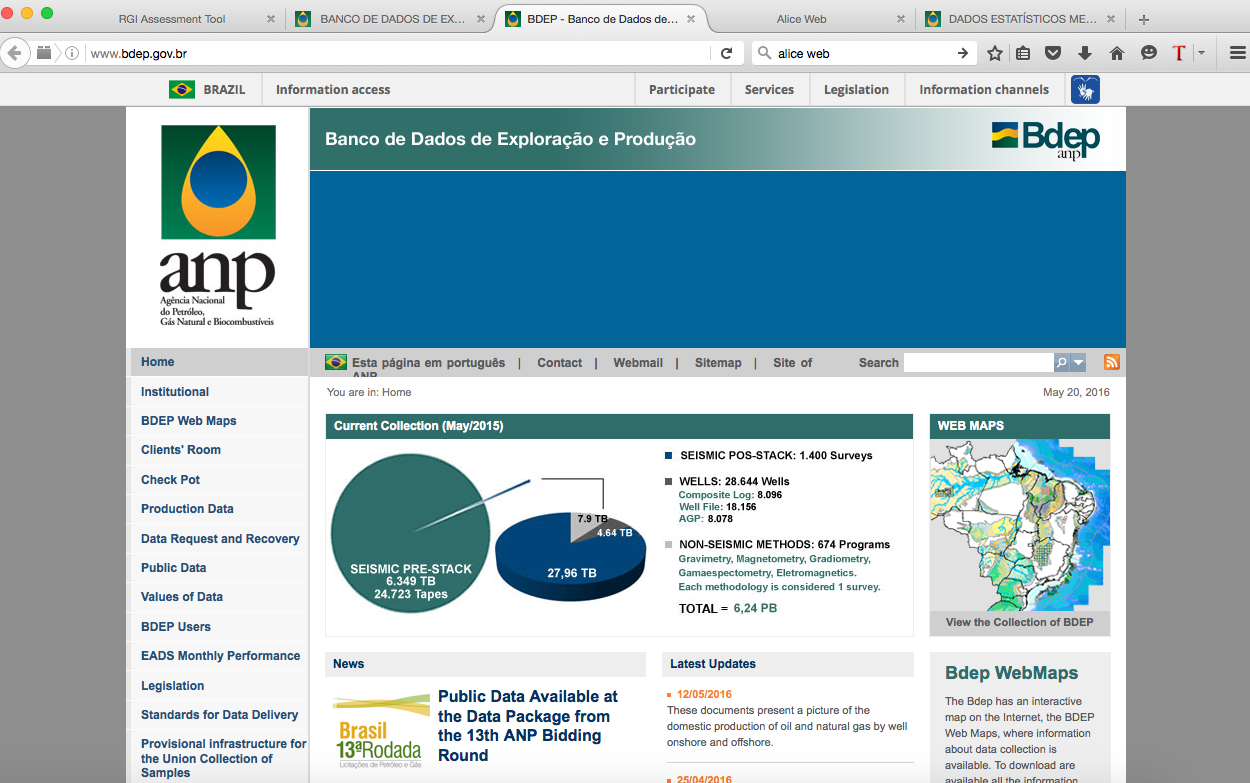Viewport: 1250px width, 783px height.
Task: Click the address bar showing www.bdep.gov.br
Action: 398,53
